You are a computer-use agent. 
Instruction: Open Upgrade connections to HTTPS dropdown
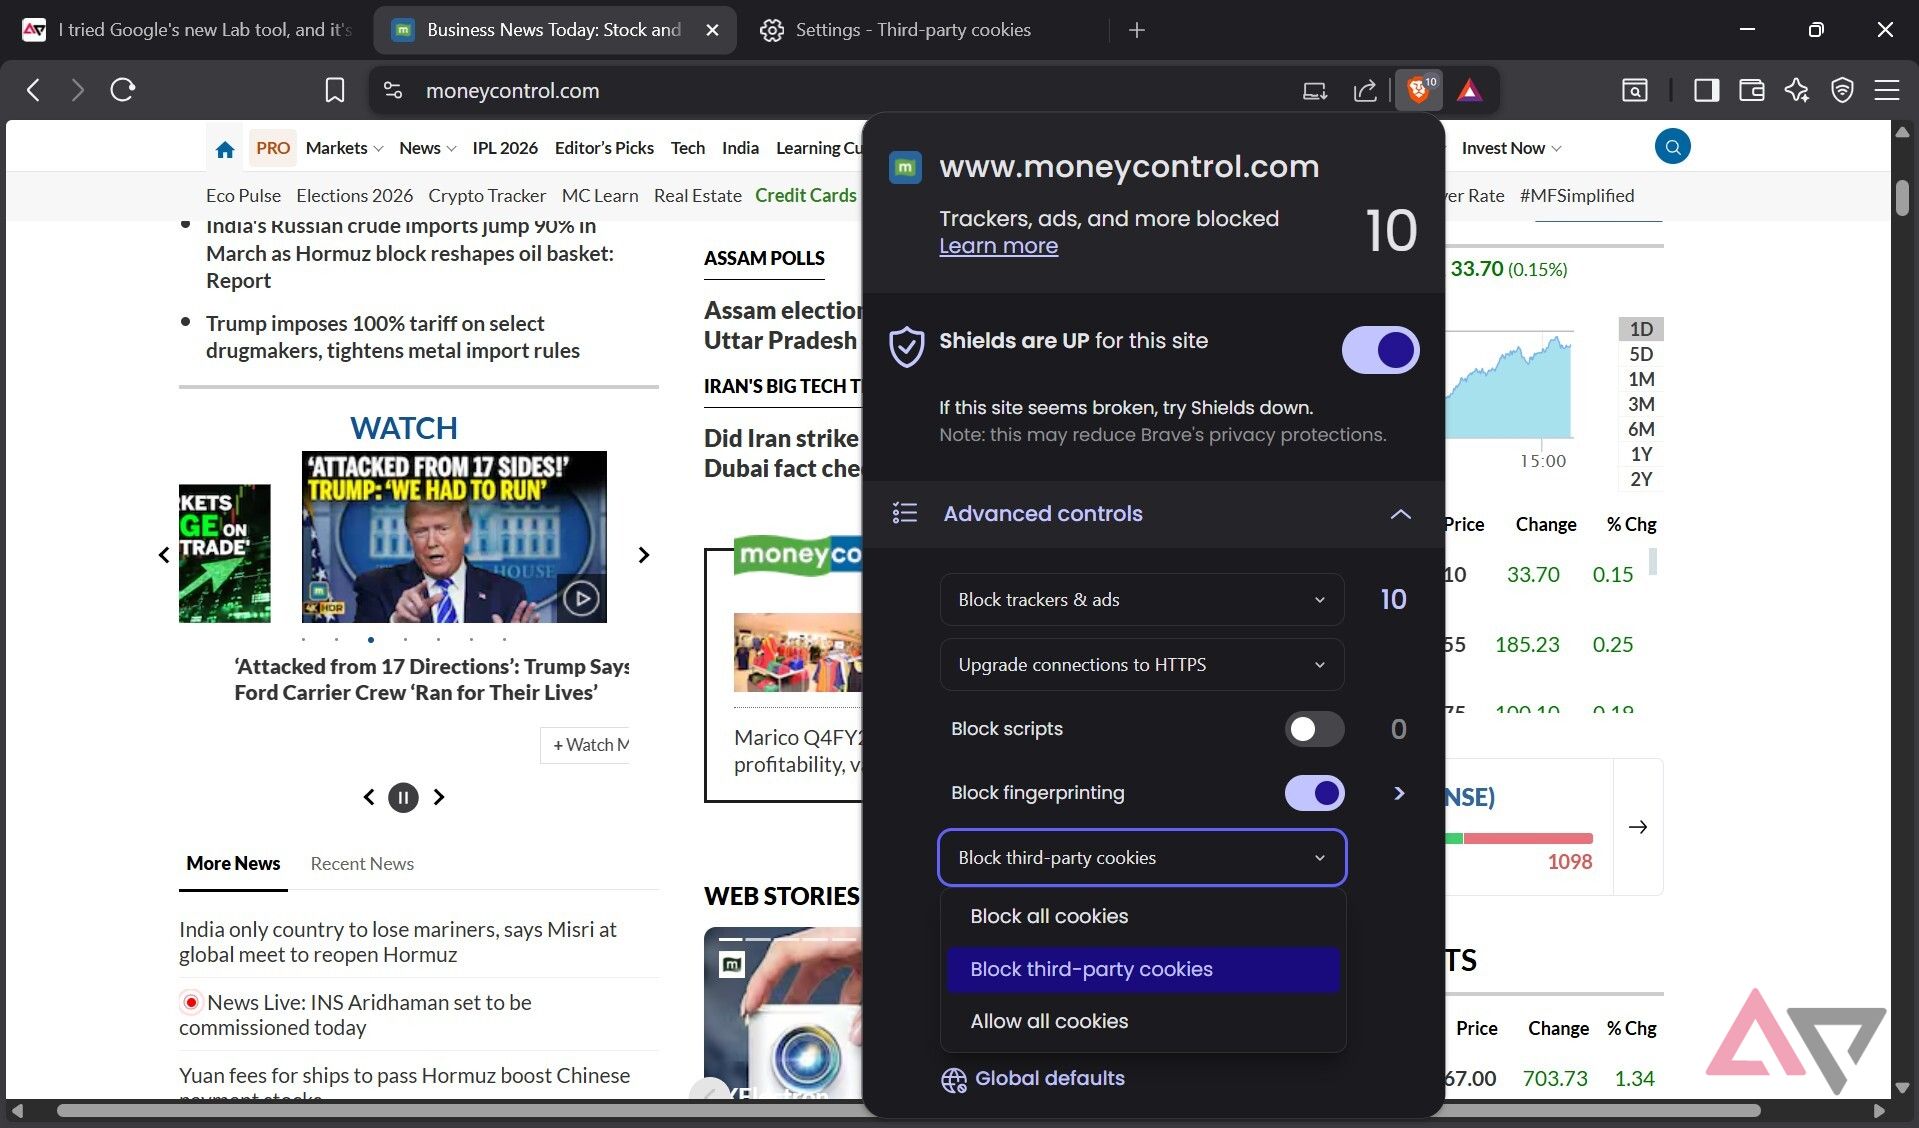coord(1141,664)
